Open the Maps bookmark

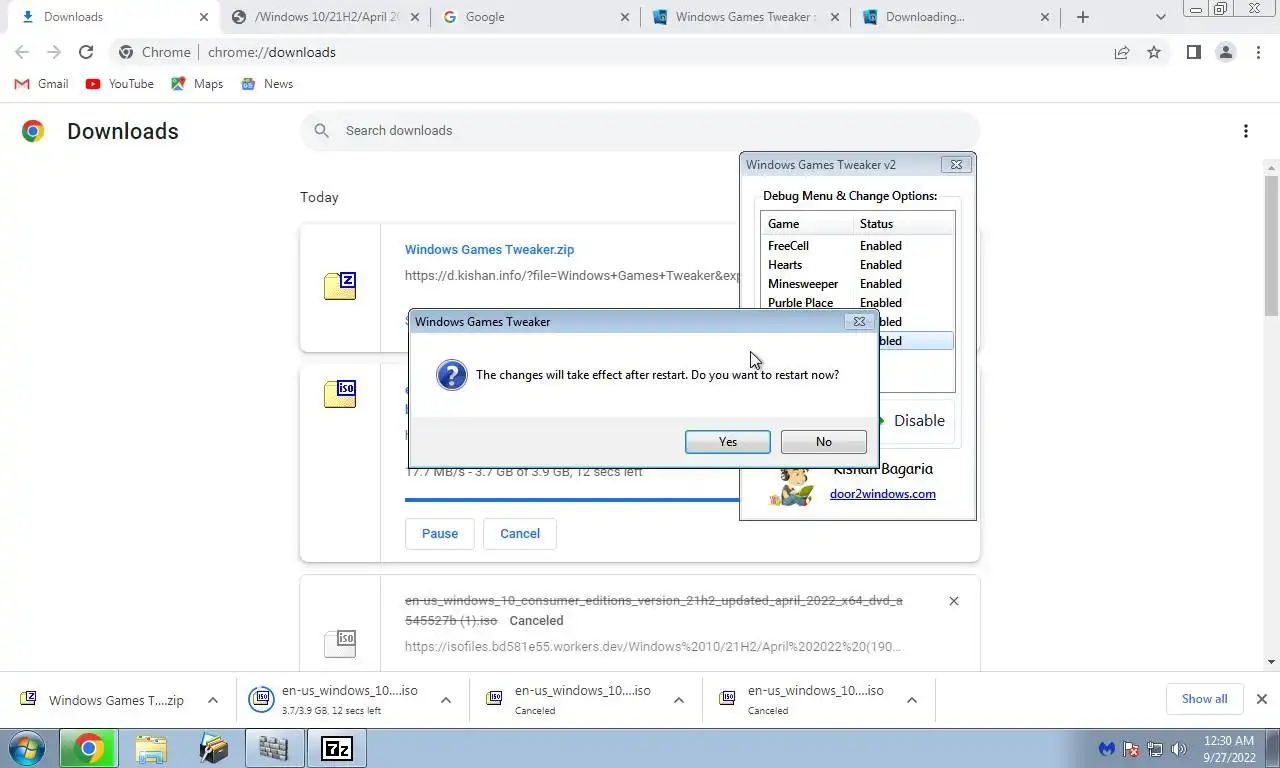pos(196,84)
